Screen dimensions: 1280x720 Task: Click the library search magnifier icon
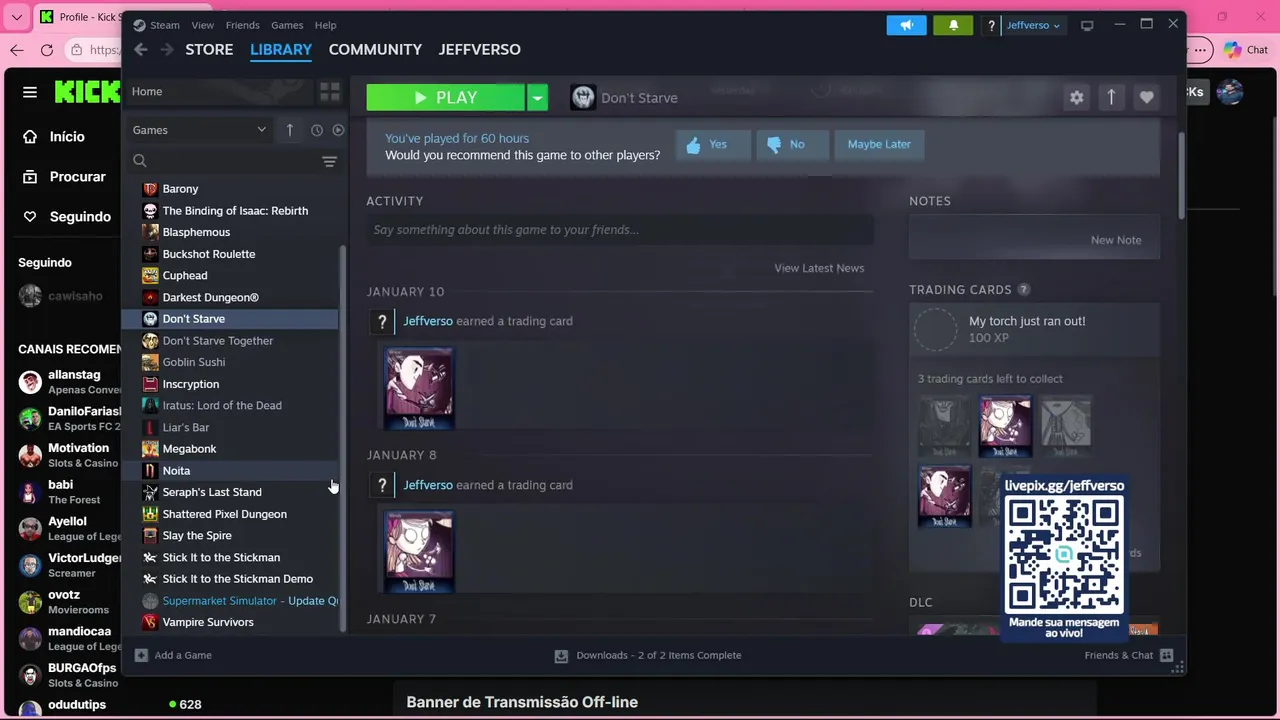click(140, 161)
